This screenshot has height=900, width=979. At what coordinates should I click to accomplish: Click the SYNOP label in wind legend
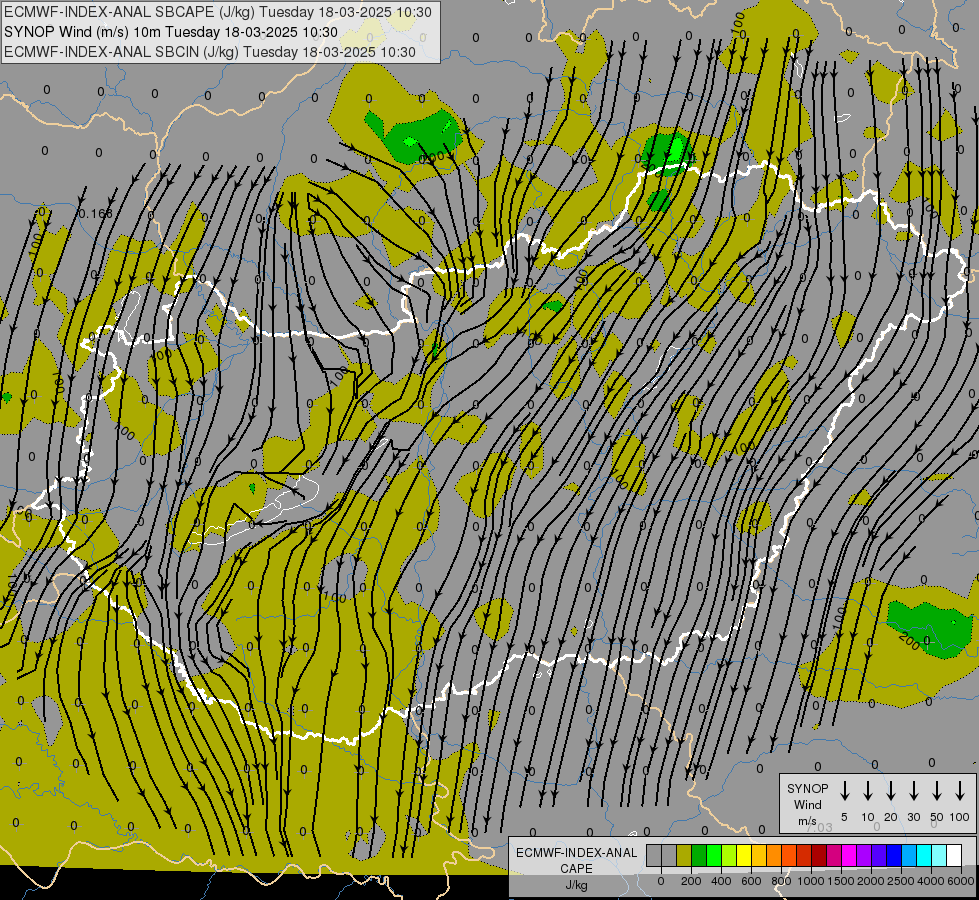(x=807, y=788)
